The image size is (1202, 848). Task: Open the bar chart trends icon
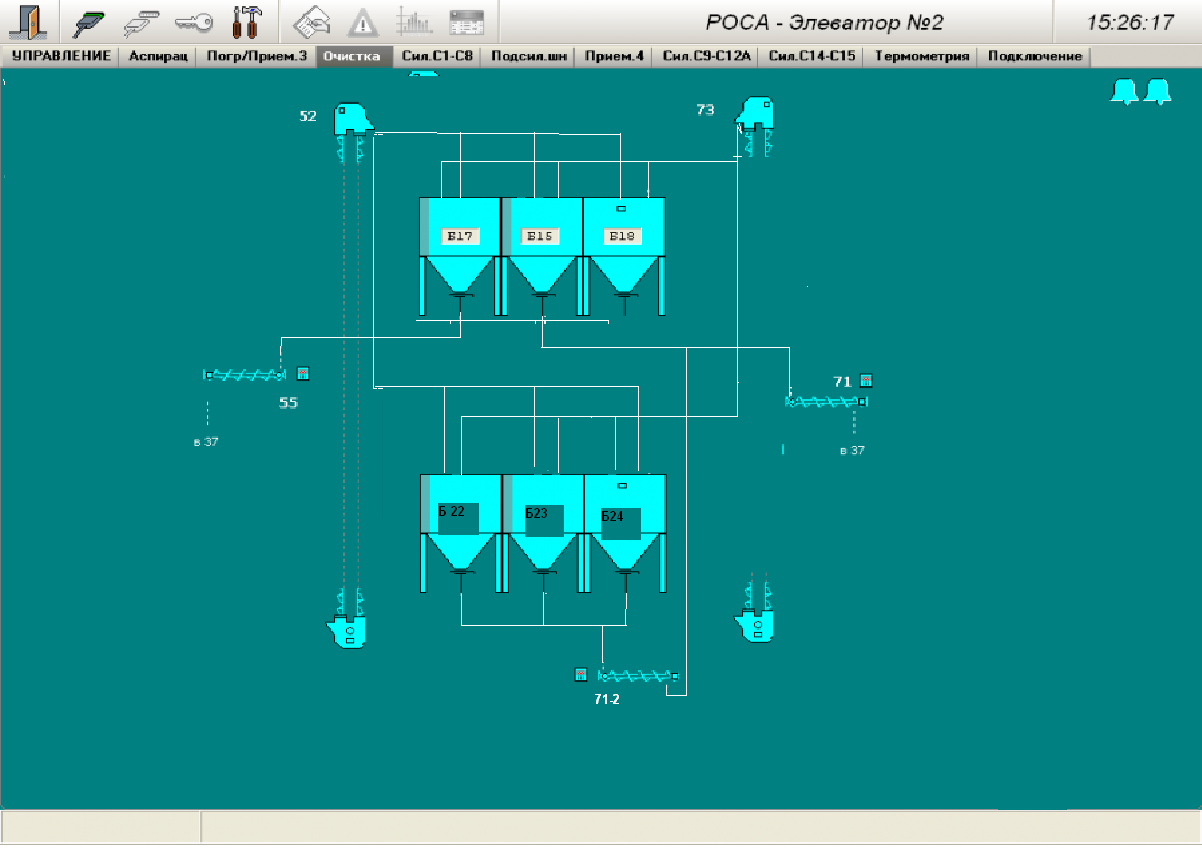413,22
